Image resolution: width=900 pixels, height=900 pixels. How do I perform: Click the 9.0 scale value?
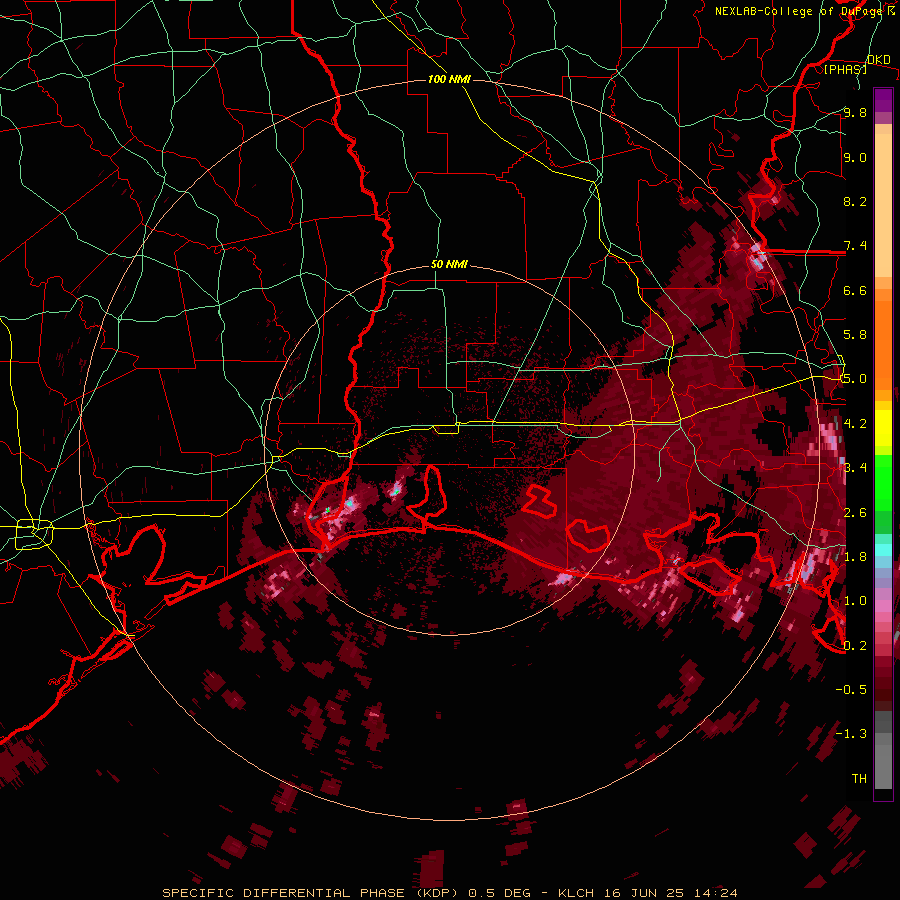(x=855, y=157)
